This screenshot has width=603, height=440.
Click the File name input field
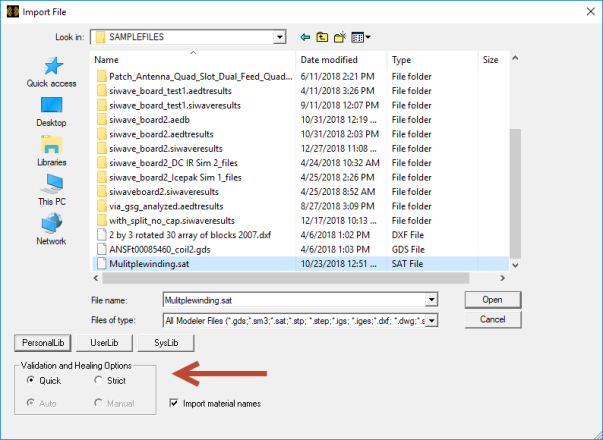(x=295, y=300)
